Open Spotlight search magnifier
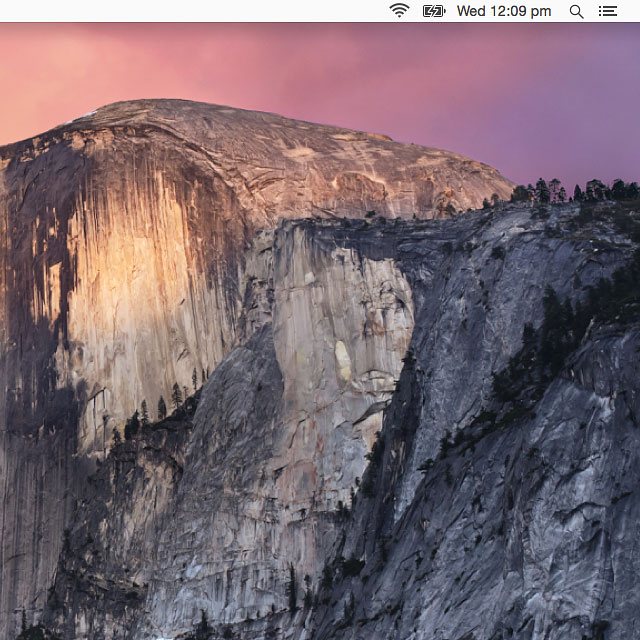This screenshot has height=640, width=640. (x=576, y=11)
